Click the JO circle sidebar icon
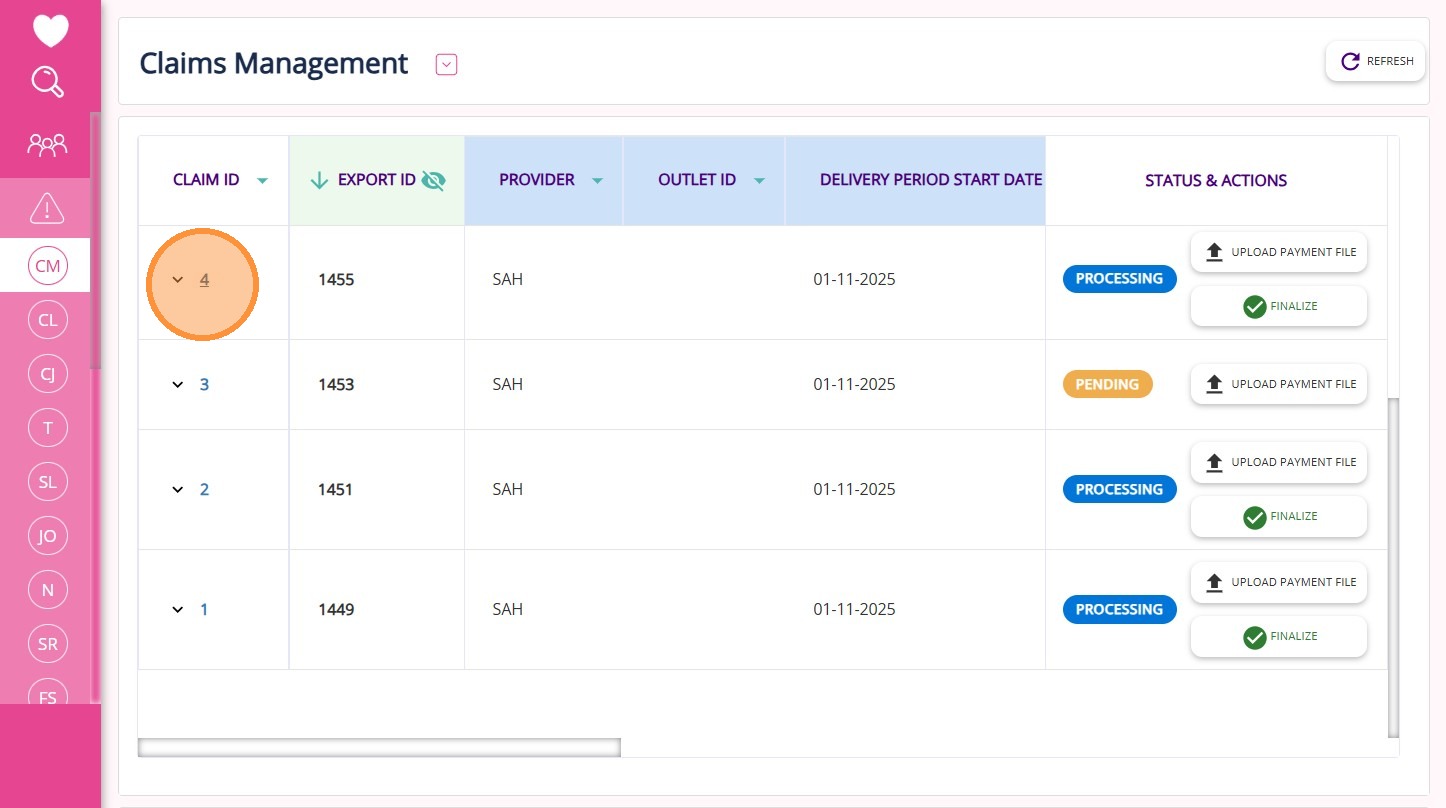 click(47, 536)
